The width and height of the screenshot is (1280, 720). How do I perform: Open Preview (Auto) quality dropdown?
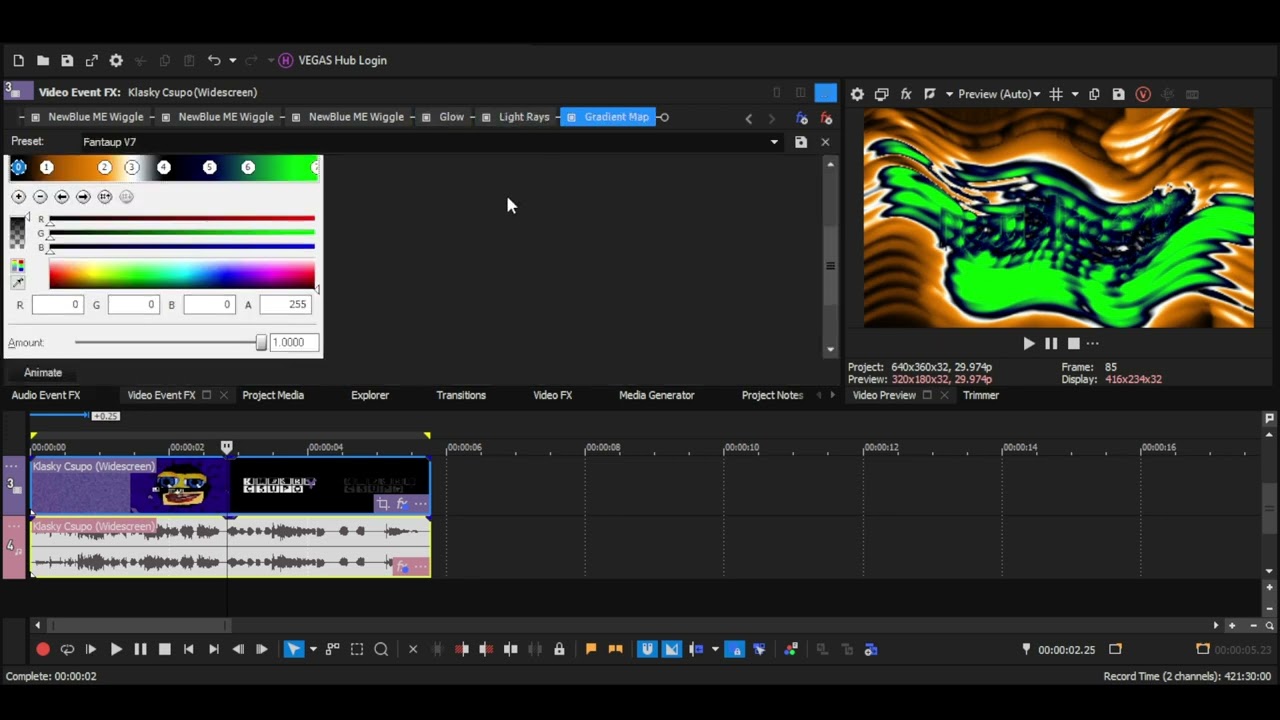click(998, 94)
